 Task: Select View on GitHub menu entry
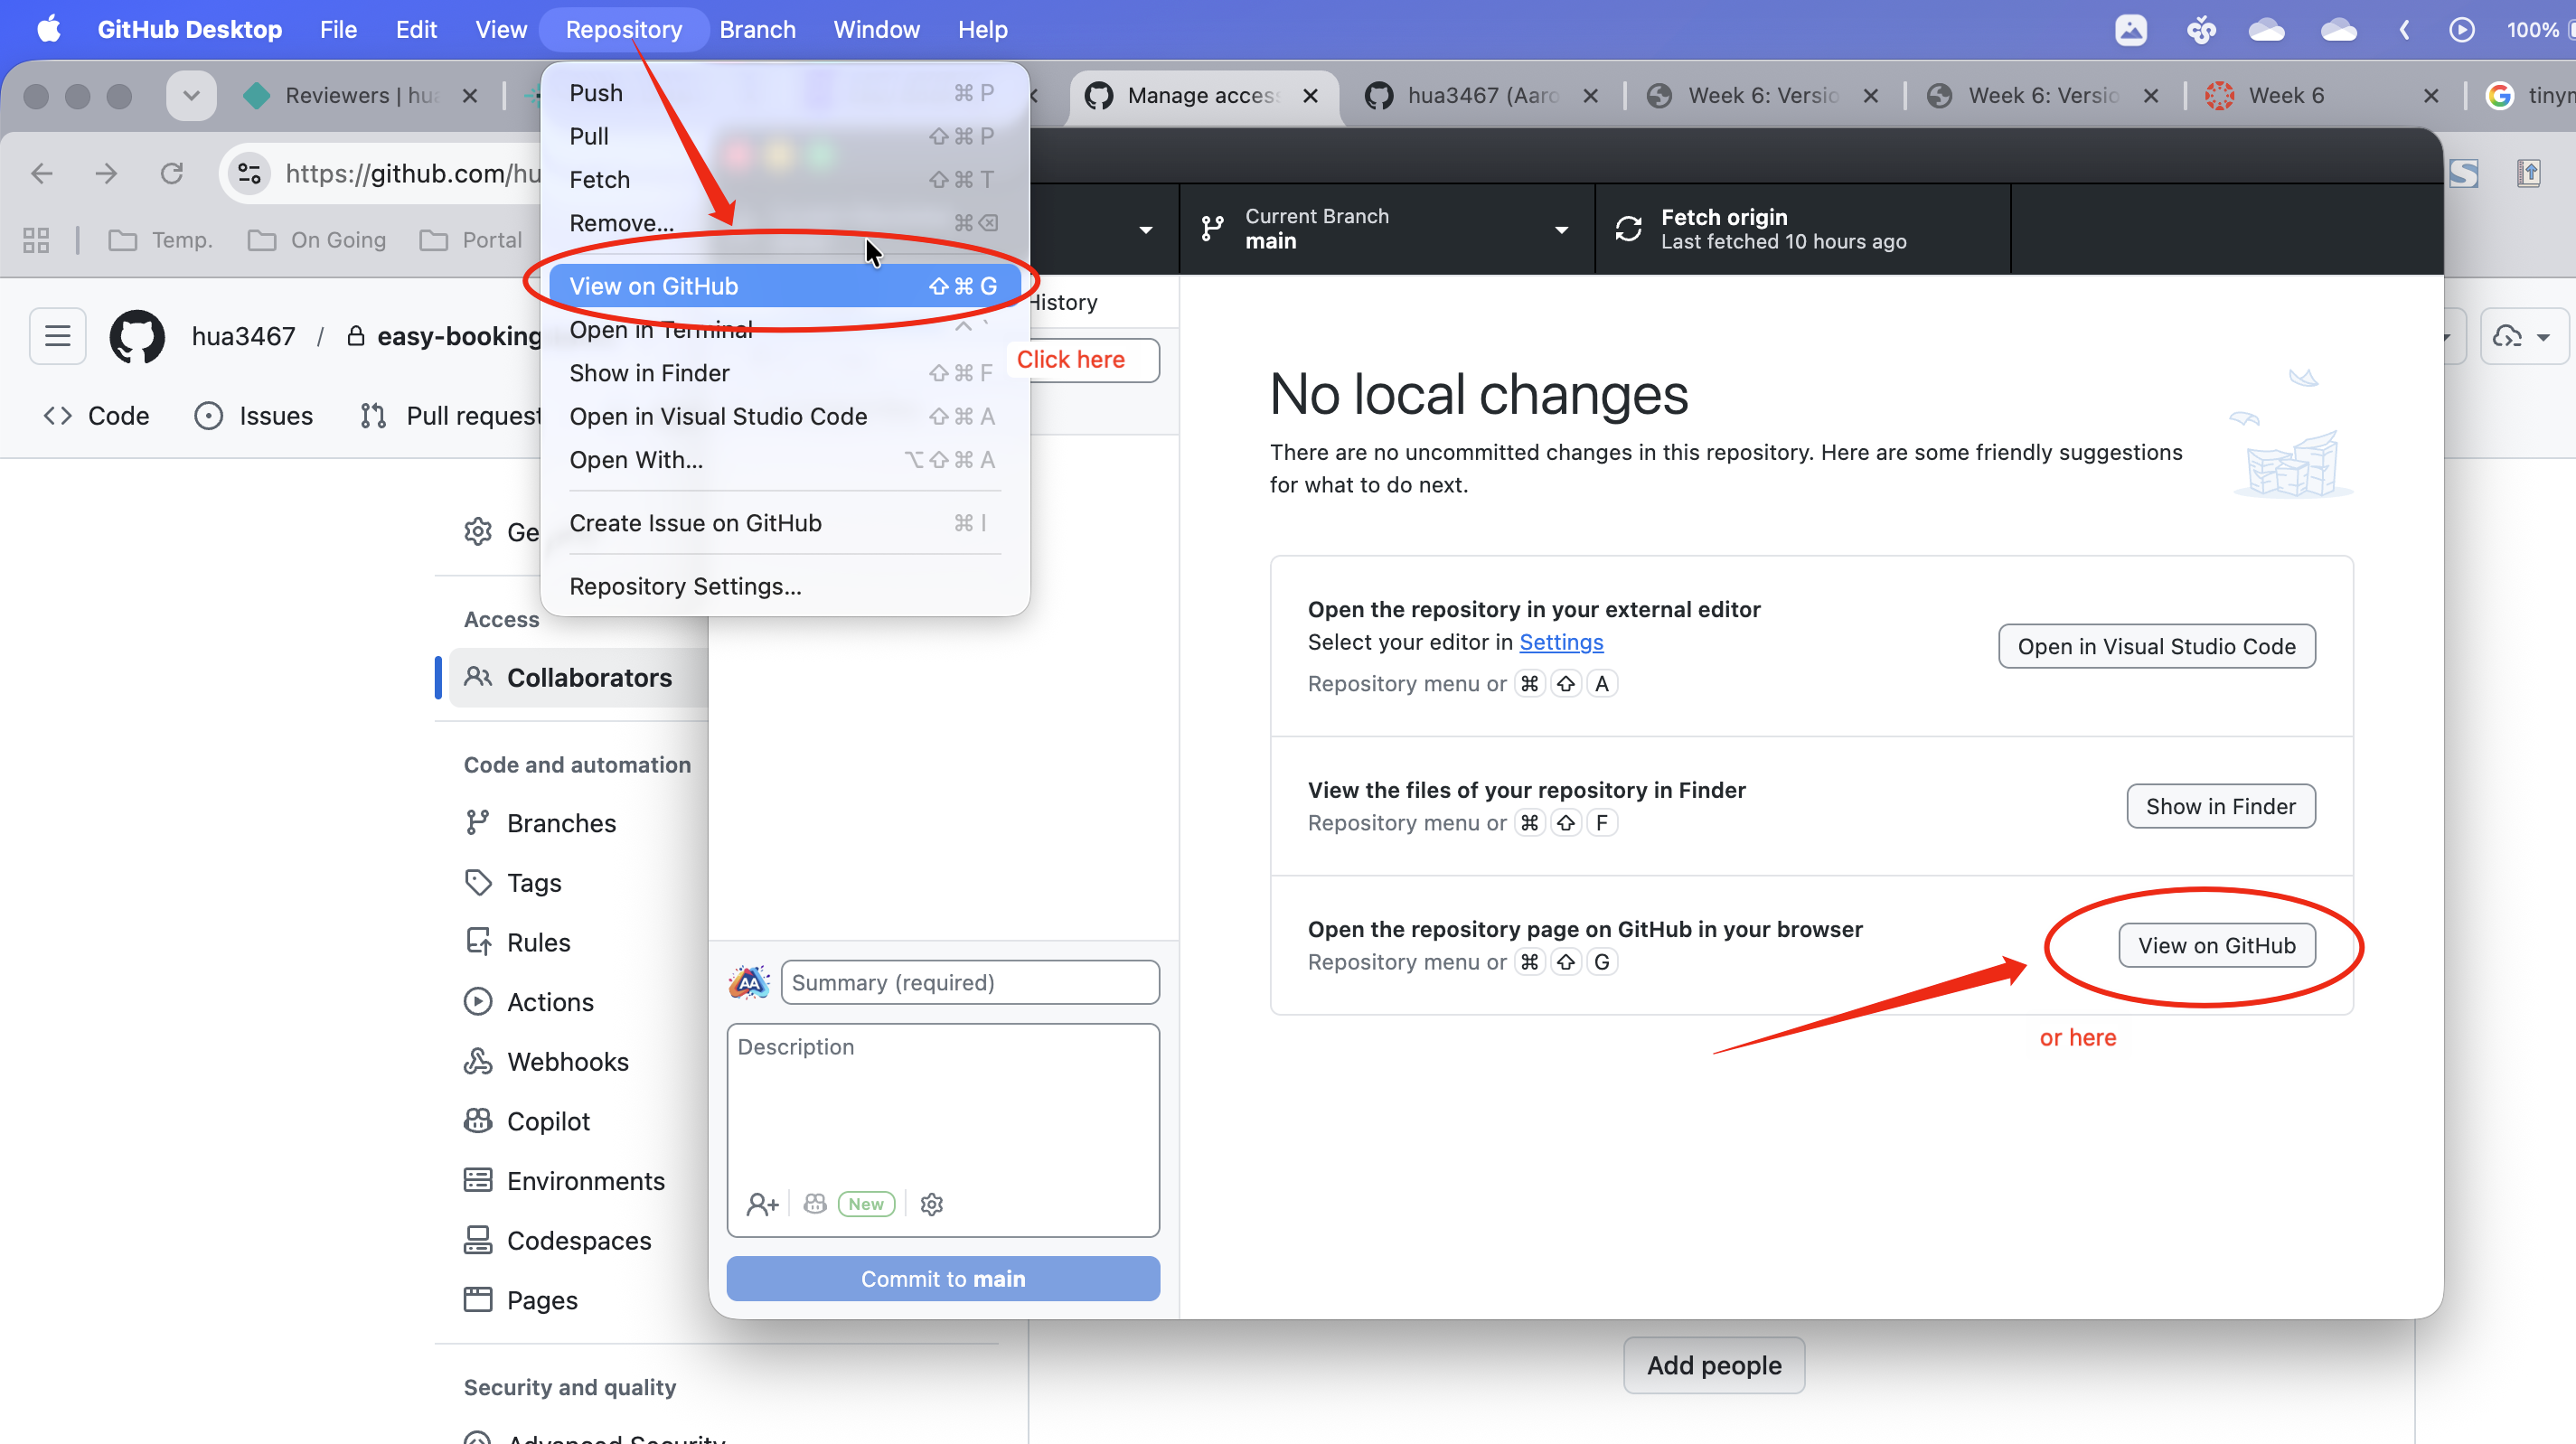pos(783,286)
